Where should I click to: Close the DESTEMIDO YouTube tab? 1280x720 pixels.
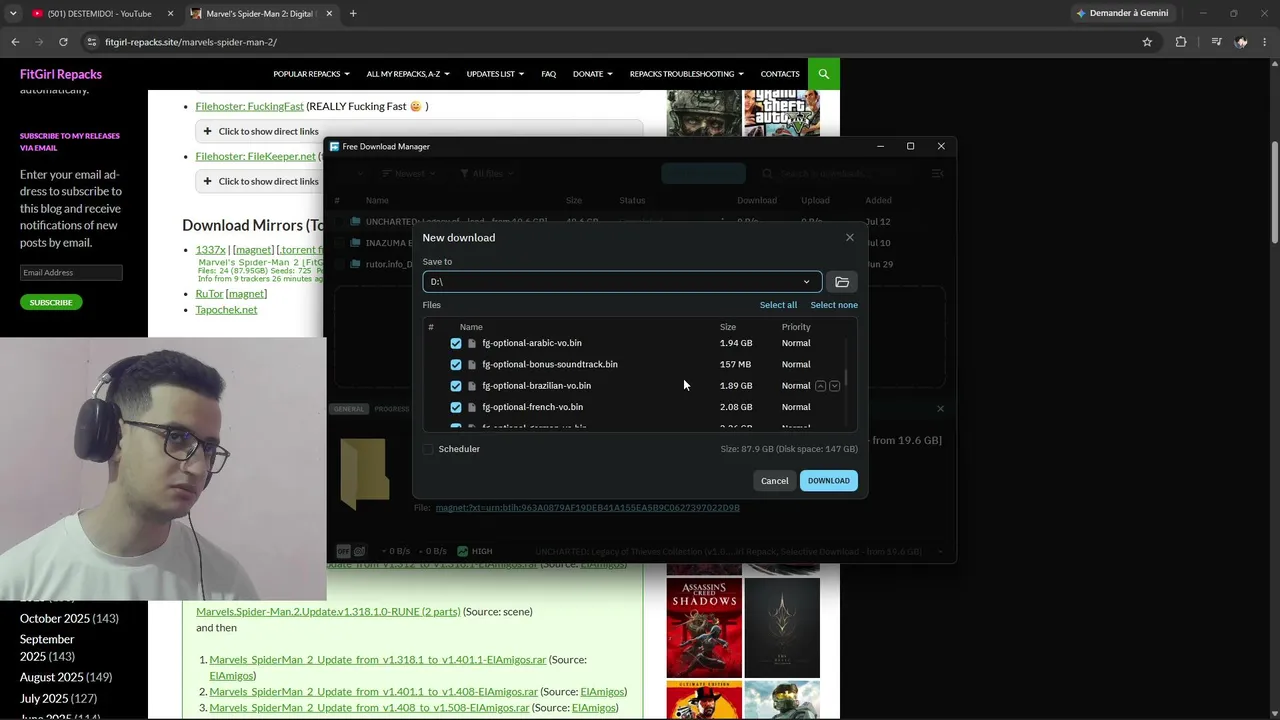170,13
